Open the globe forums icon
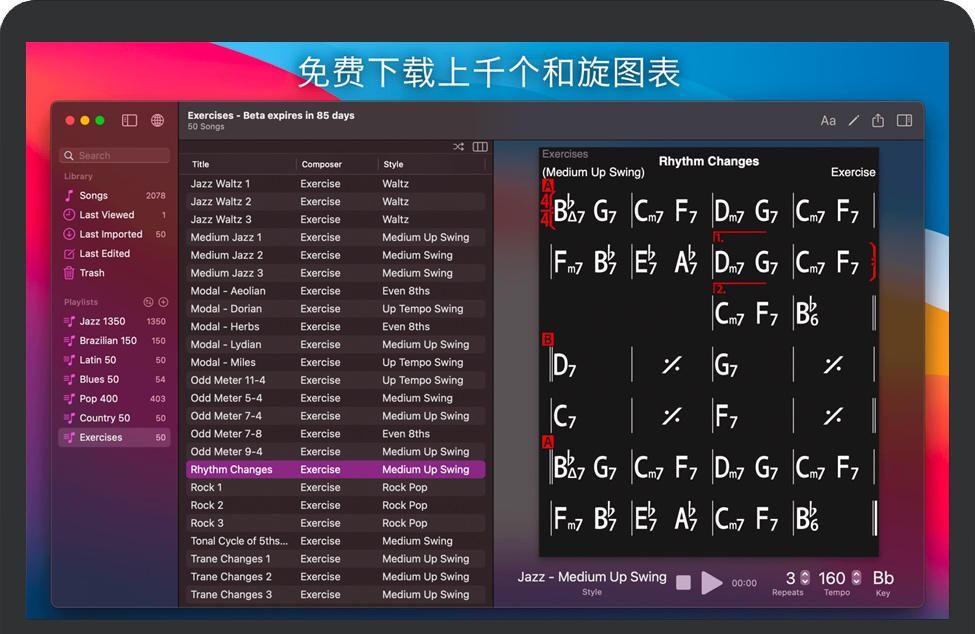The height and width of the screenshot is (634, 975). [x=158, y=121]
